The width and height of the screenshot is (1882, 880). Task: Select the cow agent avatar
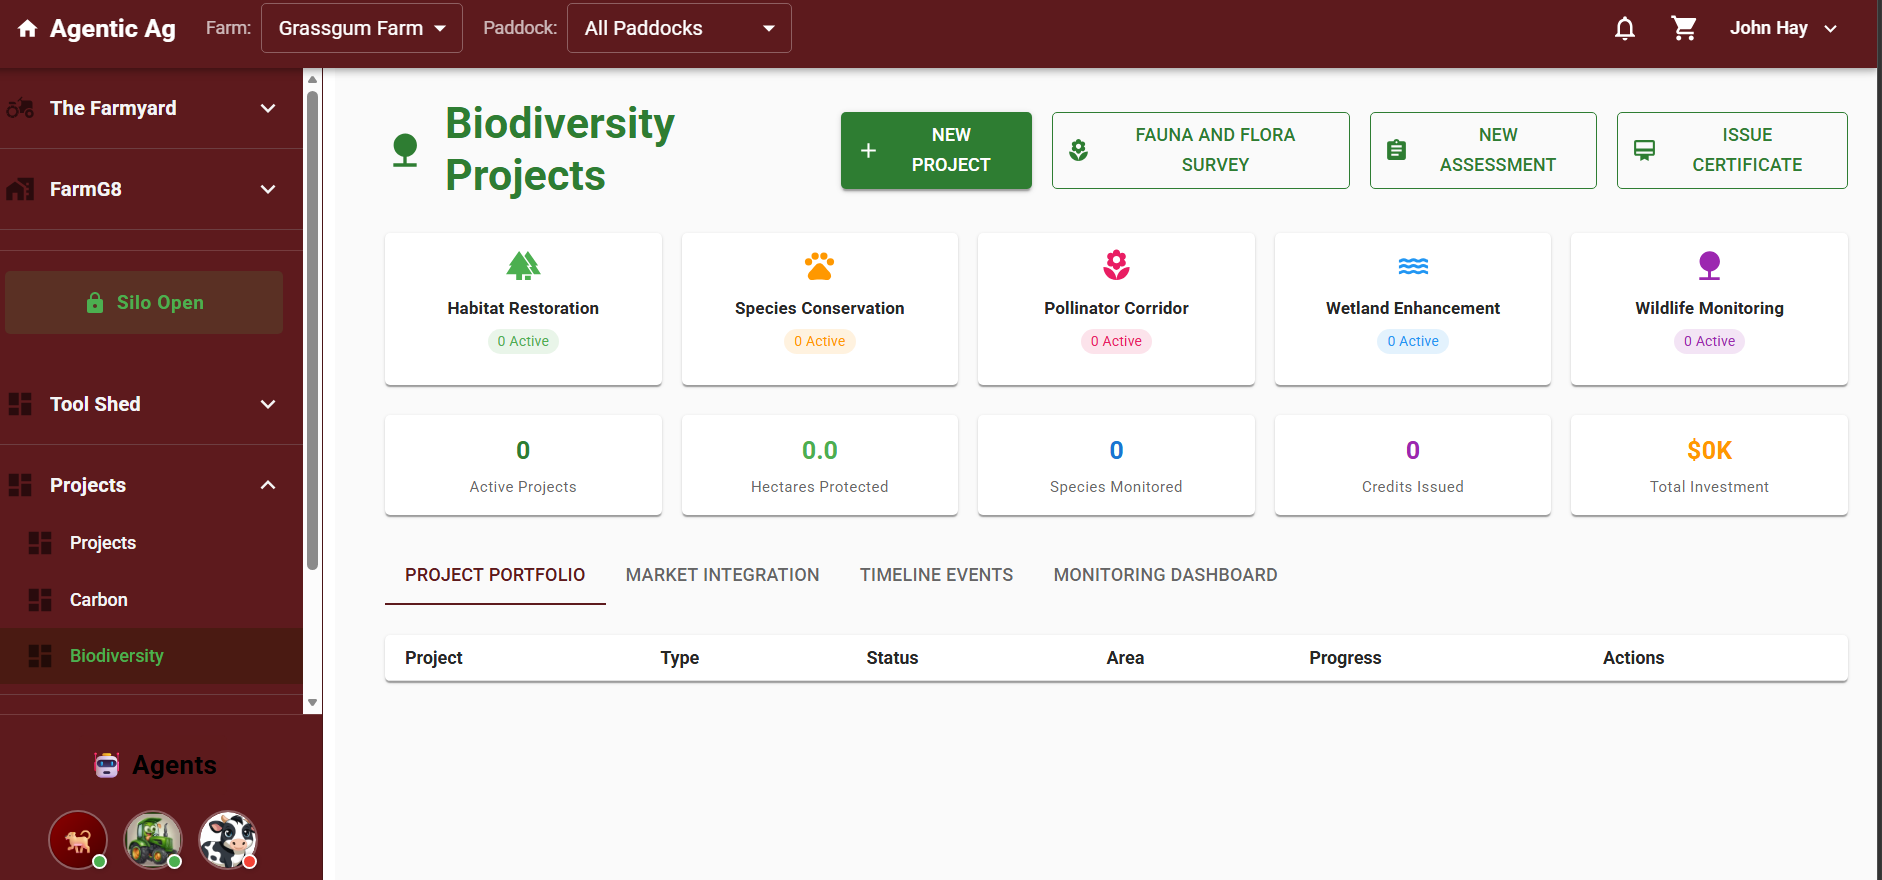[228, 840]
